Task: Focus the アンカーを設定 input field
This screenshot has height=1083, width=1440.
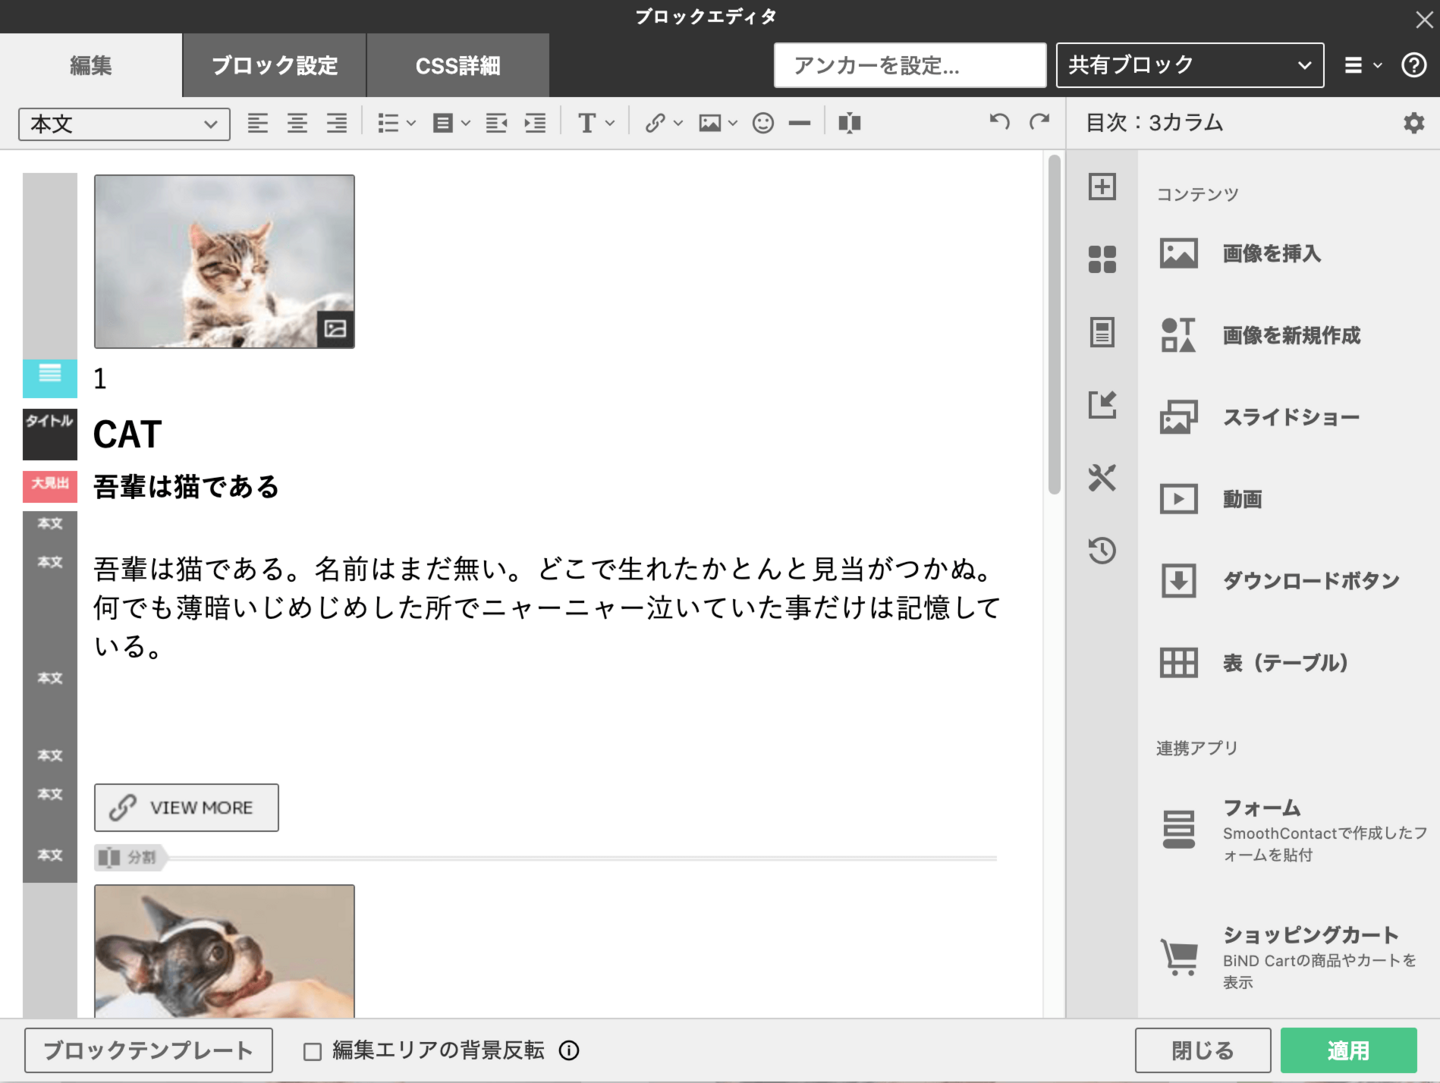Action: pos(910,65)
